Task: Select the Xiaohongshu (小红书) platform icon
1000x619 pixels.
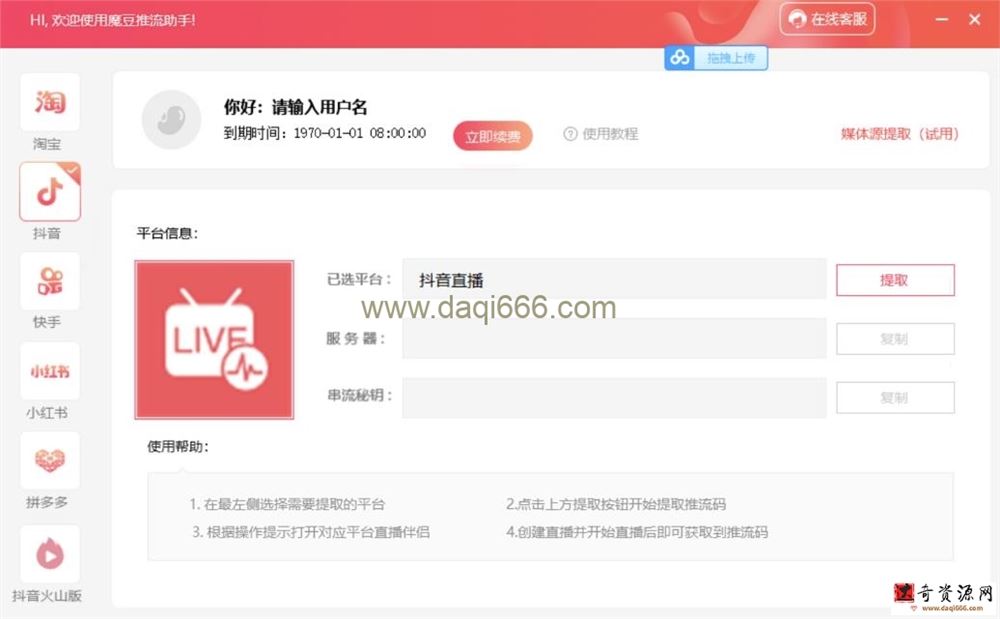Action: coord(50,371)
